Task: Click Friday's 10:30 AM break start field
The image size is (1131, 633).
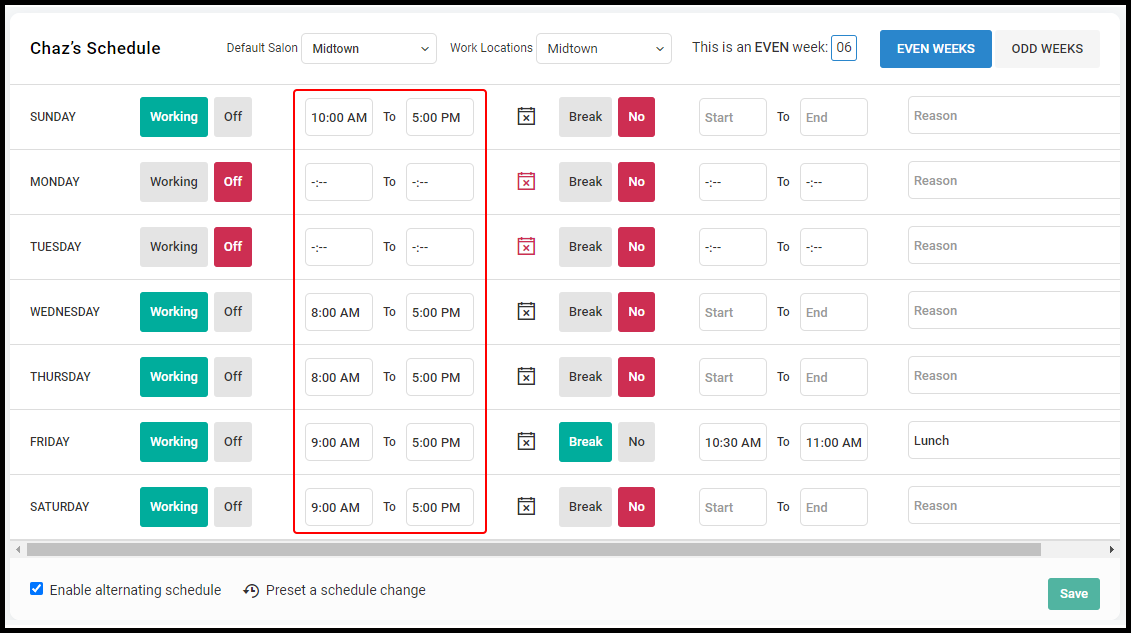Action: coord(732,441)
